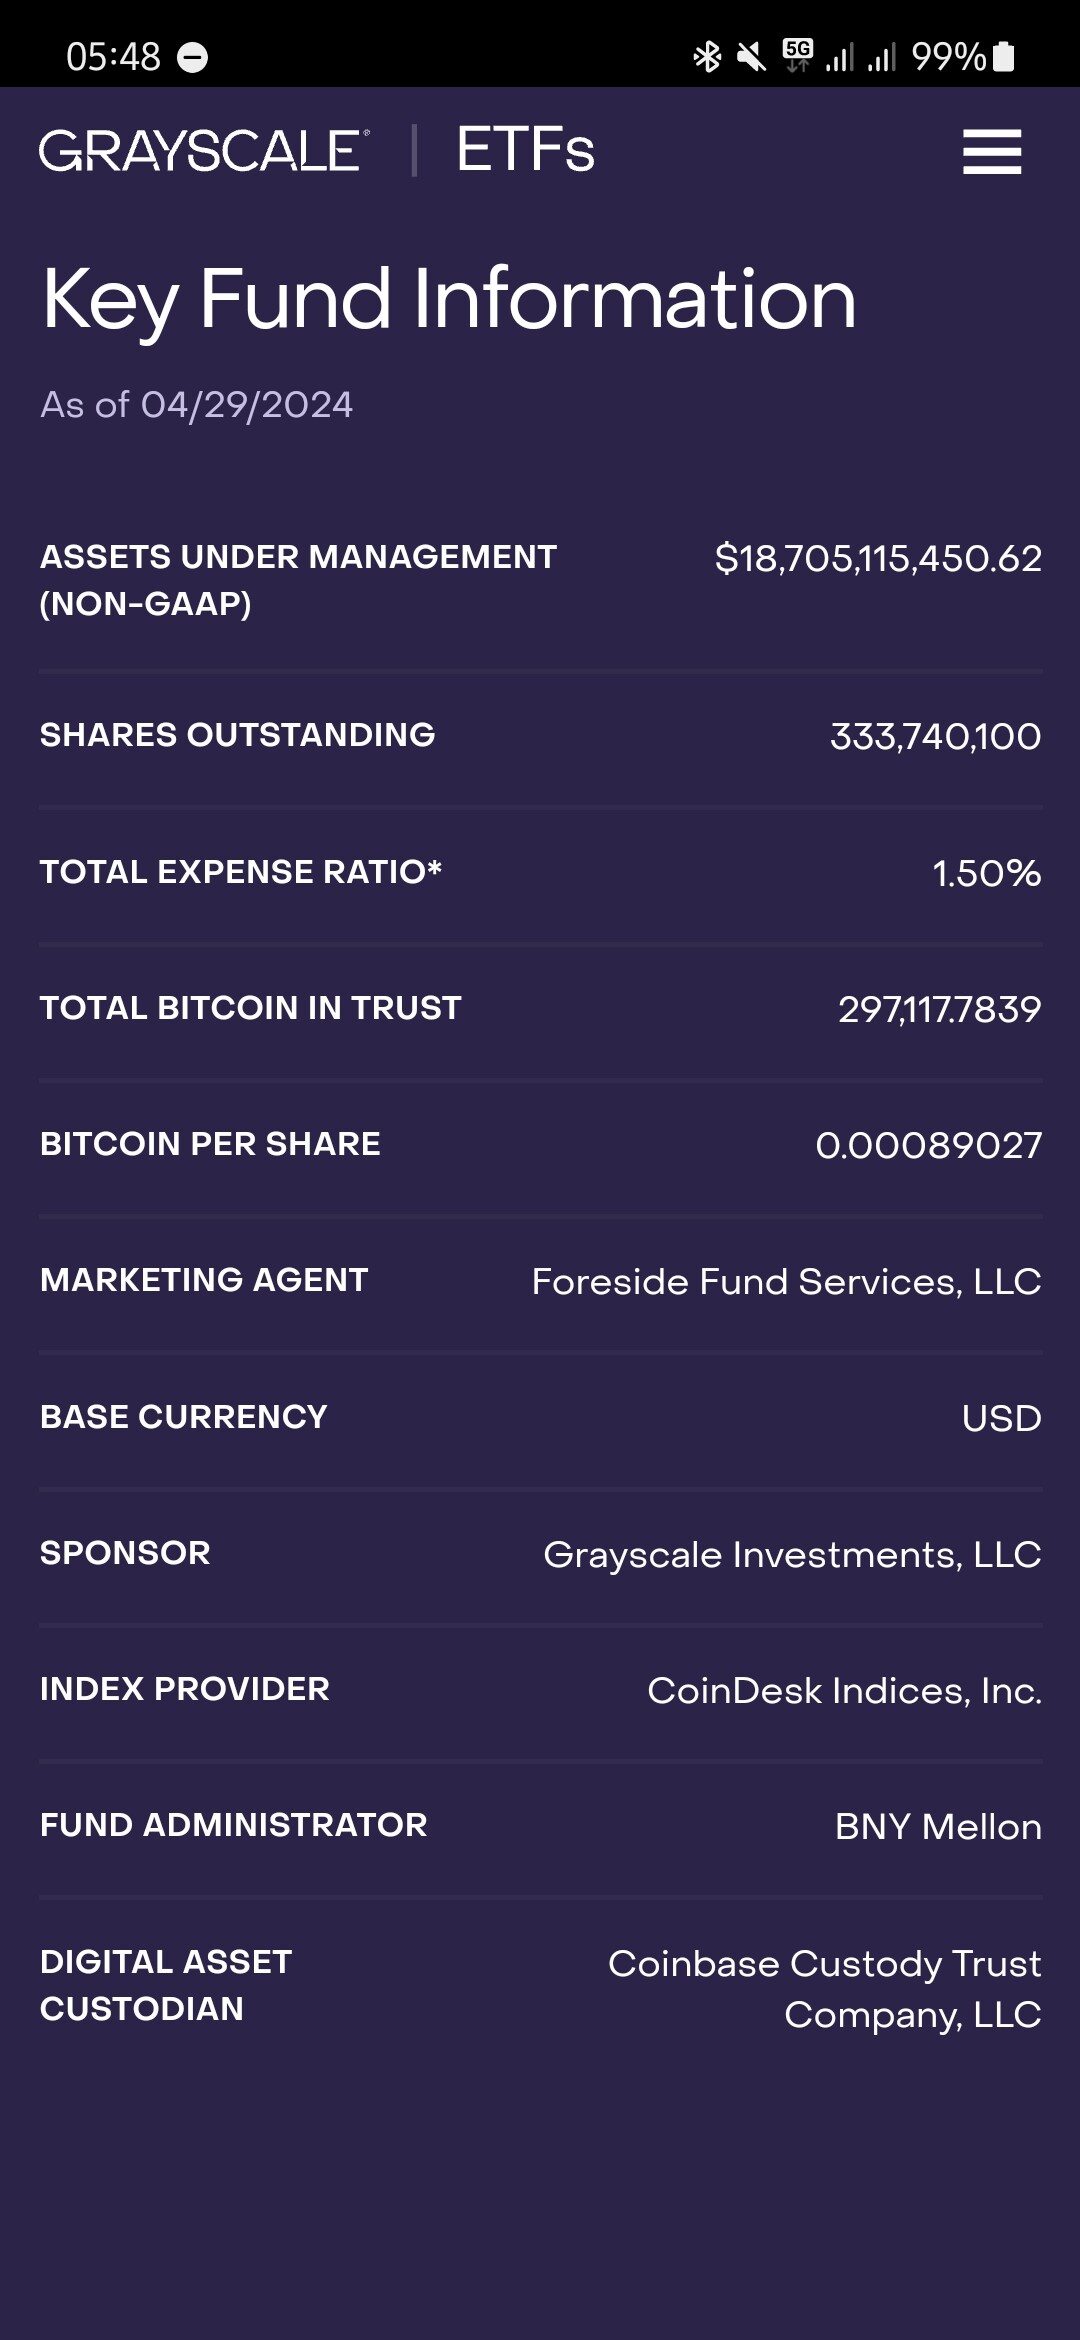Tap the Bluetooth status icon
1080x2340 pixels.
click(707, 57)
